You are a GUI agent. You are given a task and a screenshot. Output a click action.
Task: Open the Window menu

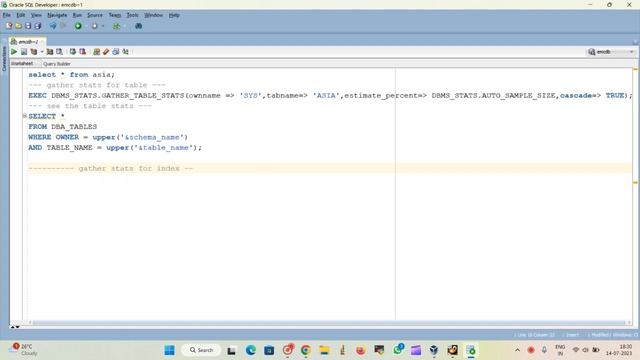pos(153,15)
